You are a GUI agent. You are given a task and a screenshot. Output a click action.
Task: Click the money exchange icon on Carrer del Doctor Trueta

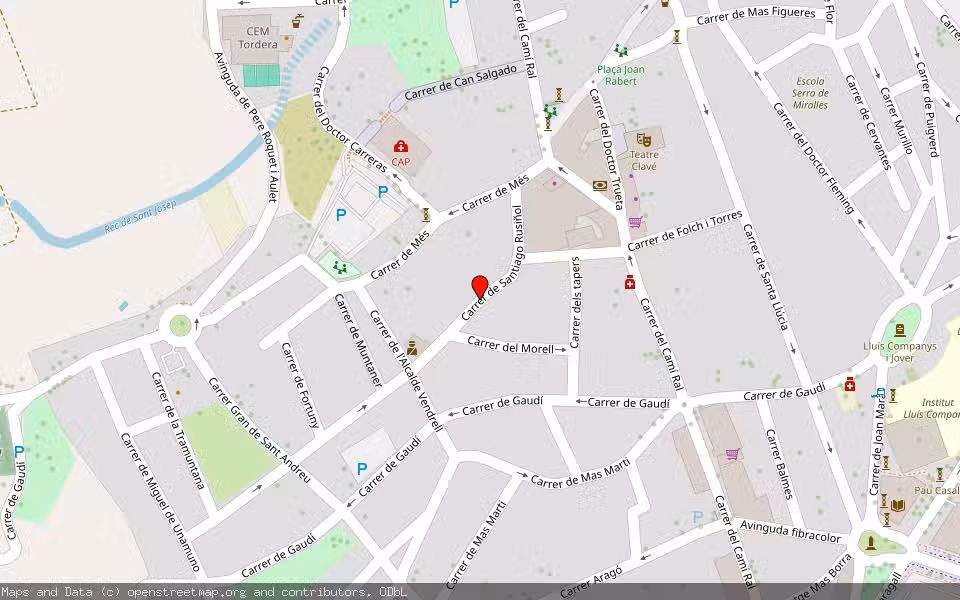click(600, 185)
